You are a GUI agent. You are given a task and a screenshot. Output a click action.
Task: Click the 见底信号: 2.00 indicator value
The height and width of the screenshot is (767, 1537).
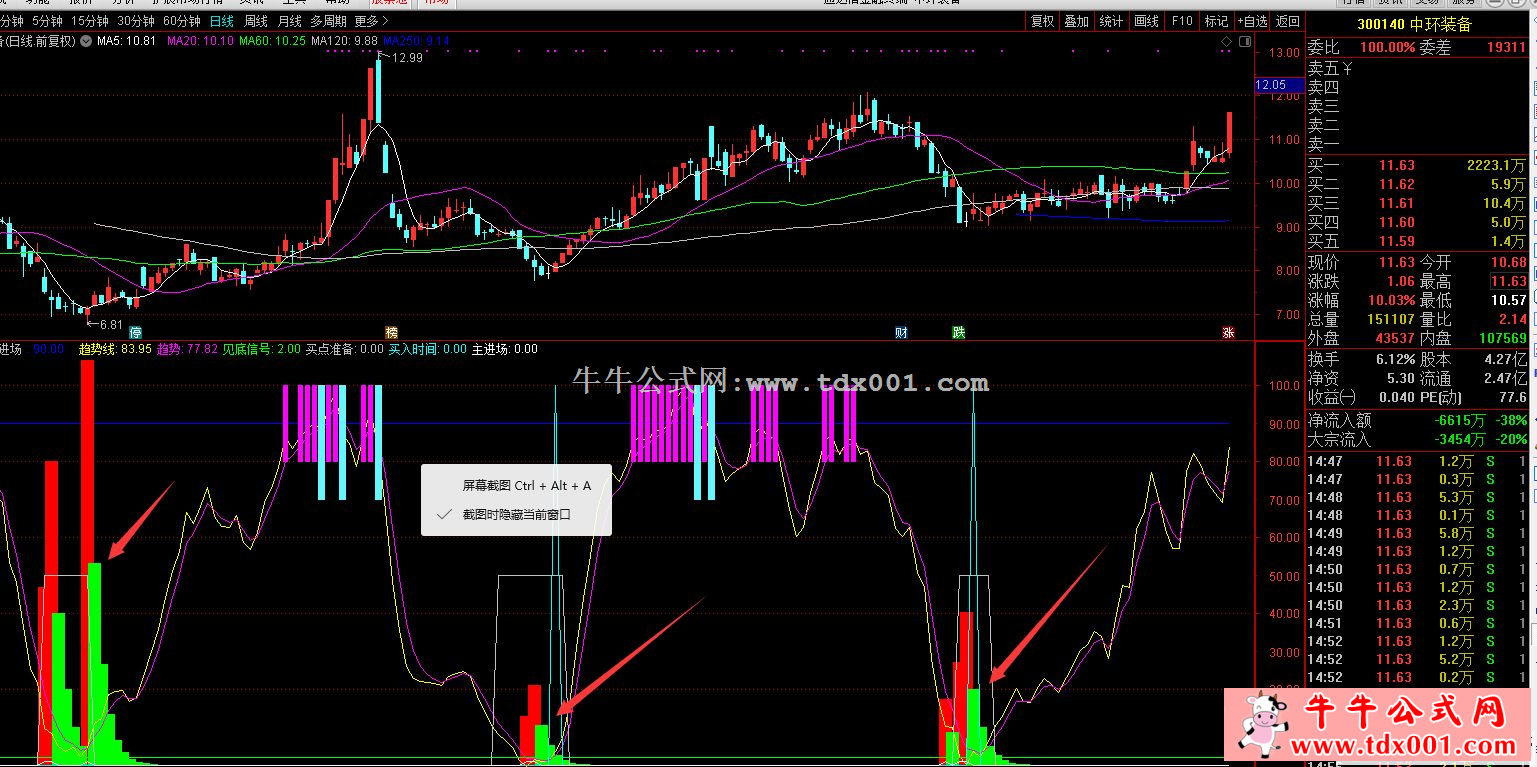click(261, 349)
